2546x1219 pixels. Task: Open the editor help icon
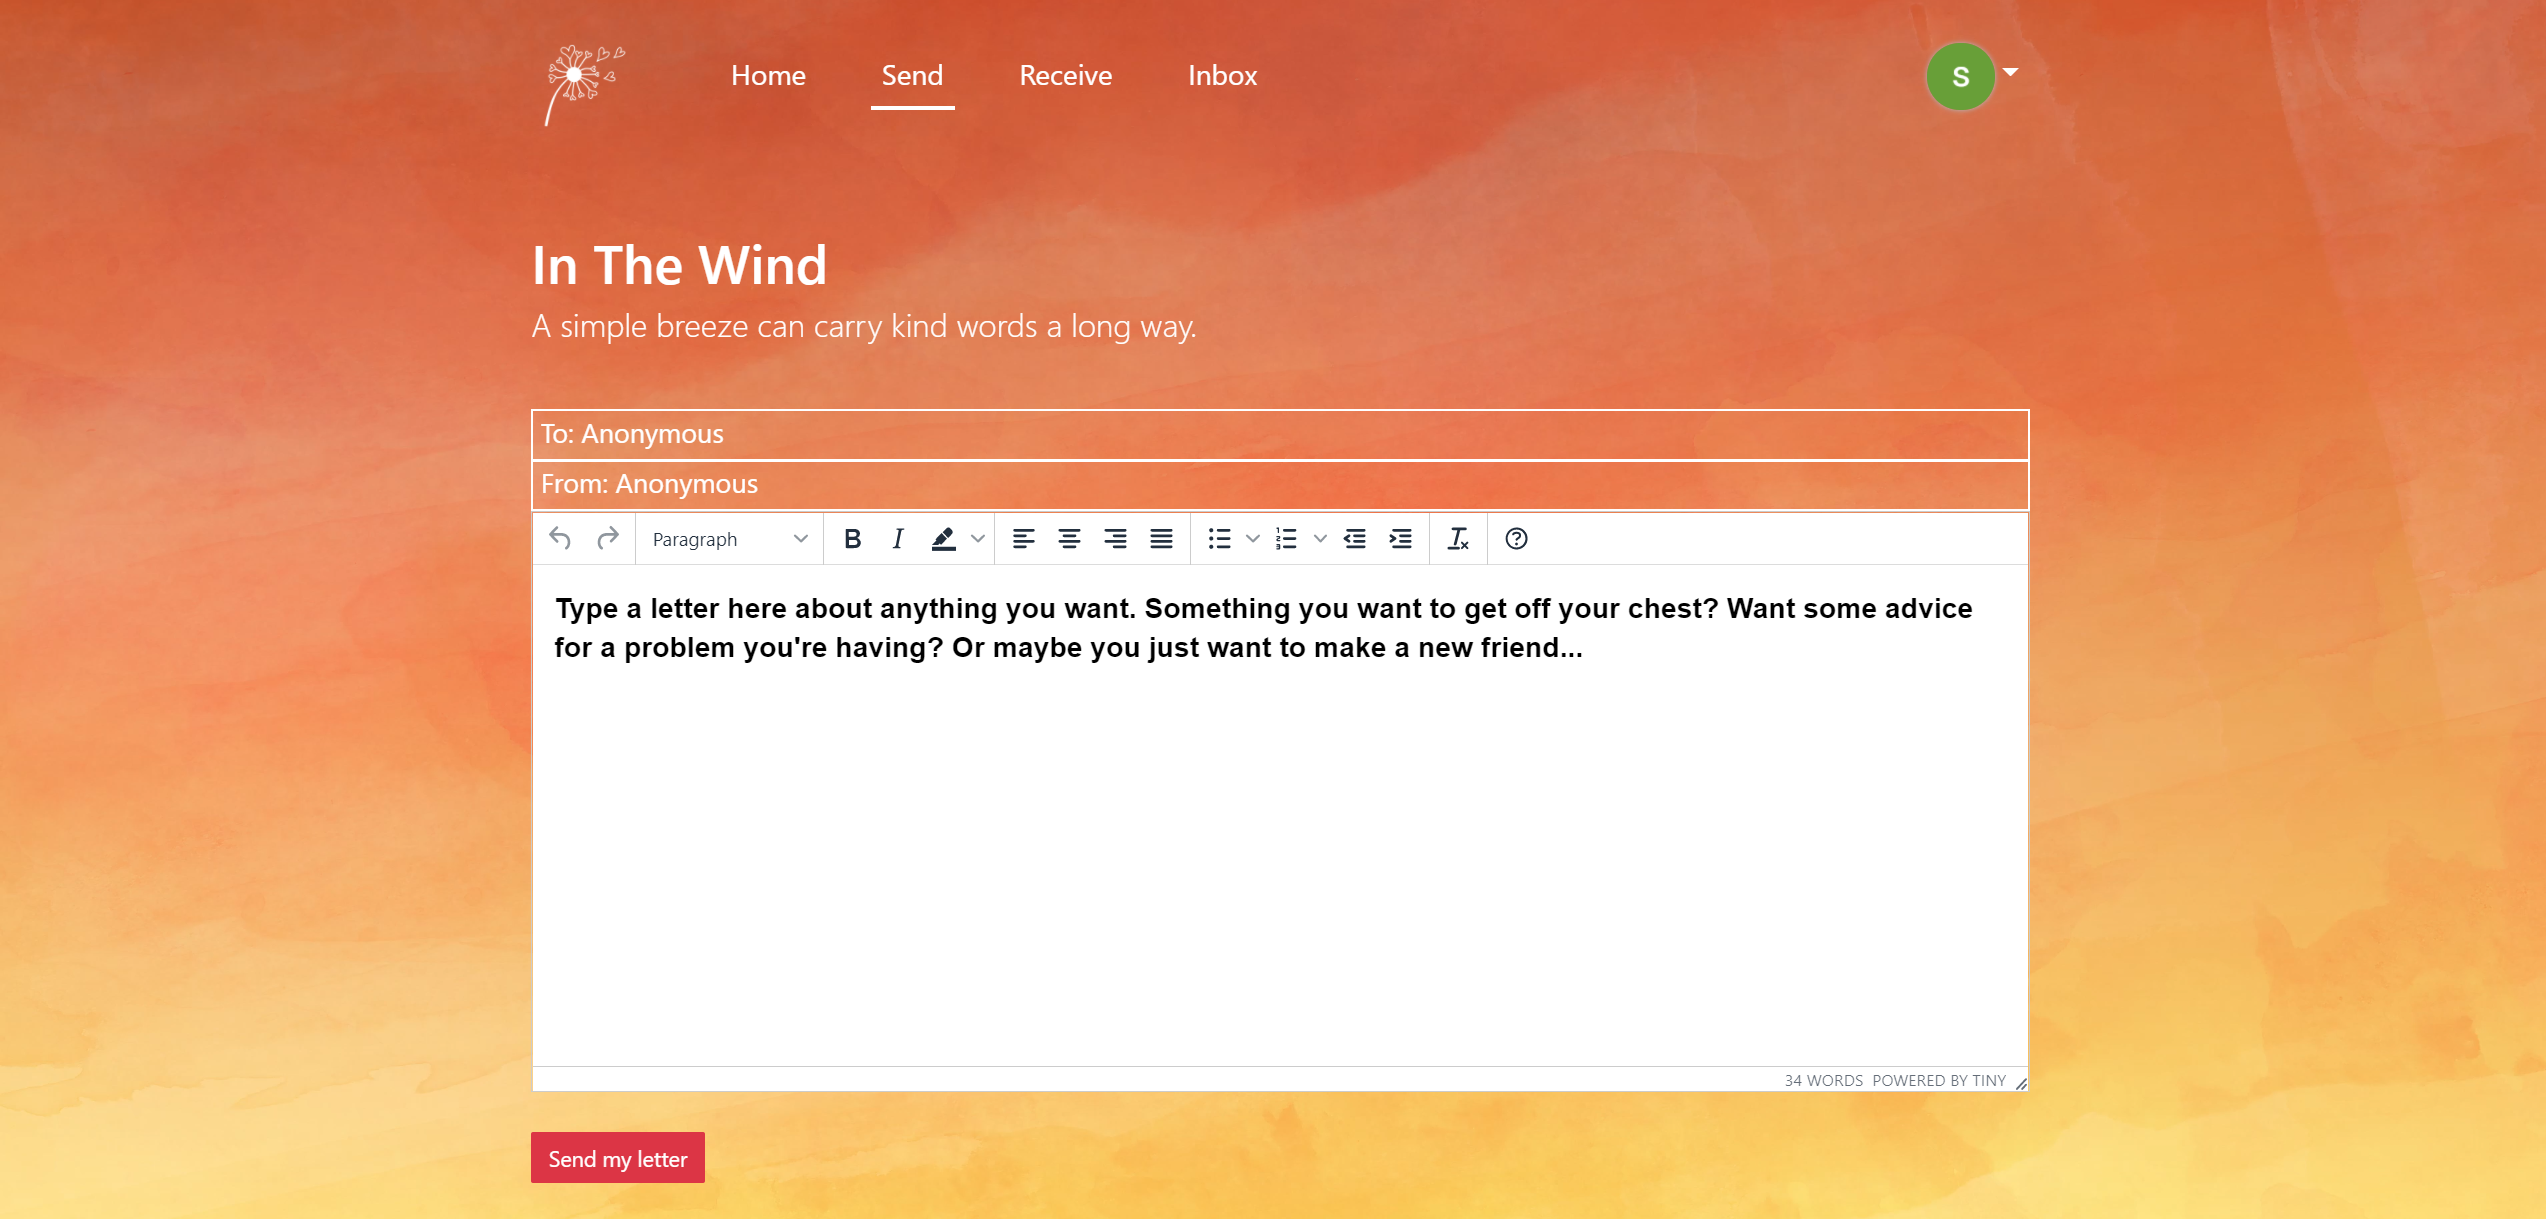[x=1516, y=539]
